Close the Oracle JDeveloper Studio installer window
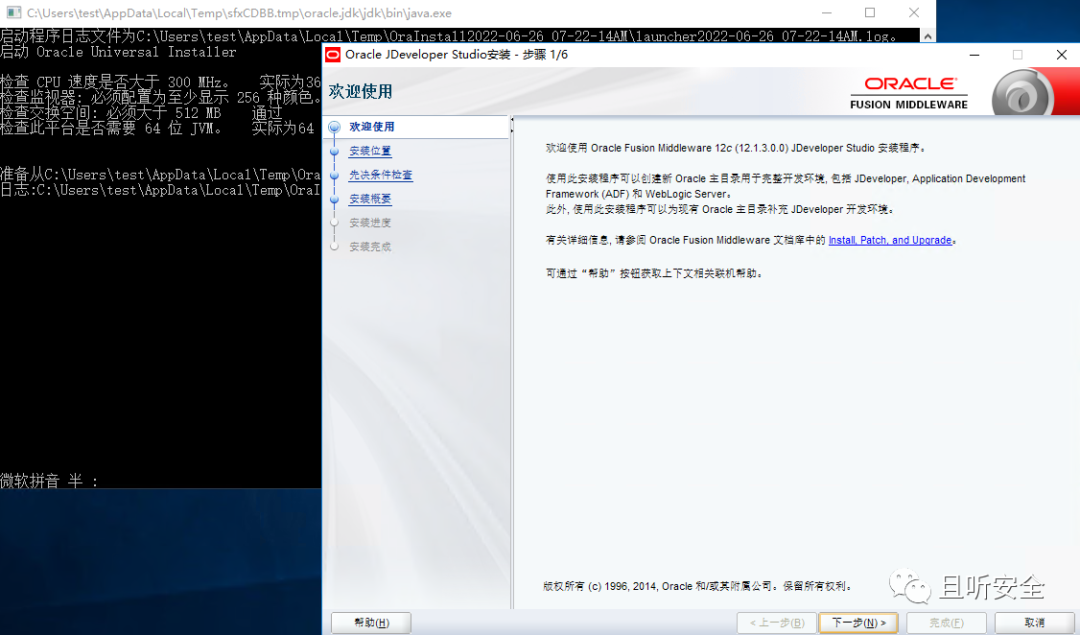This screenshot has width=1080, height=635. (1061, 55)
